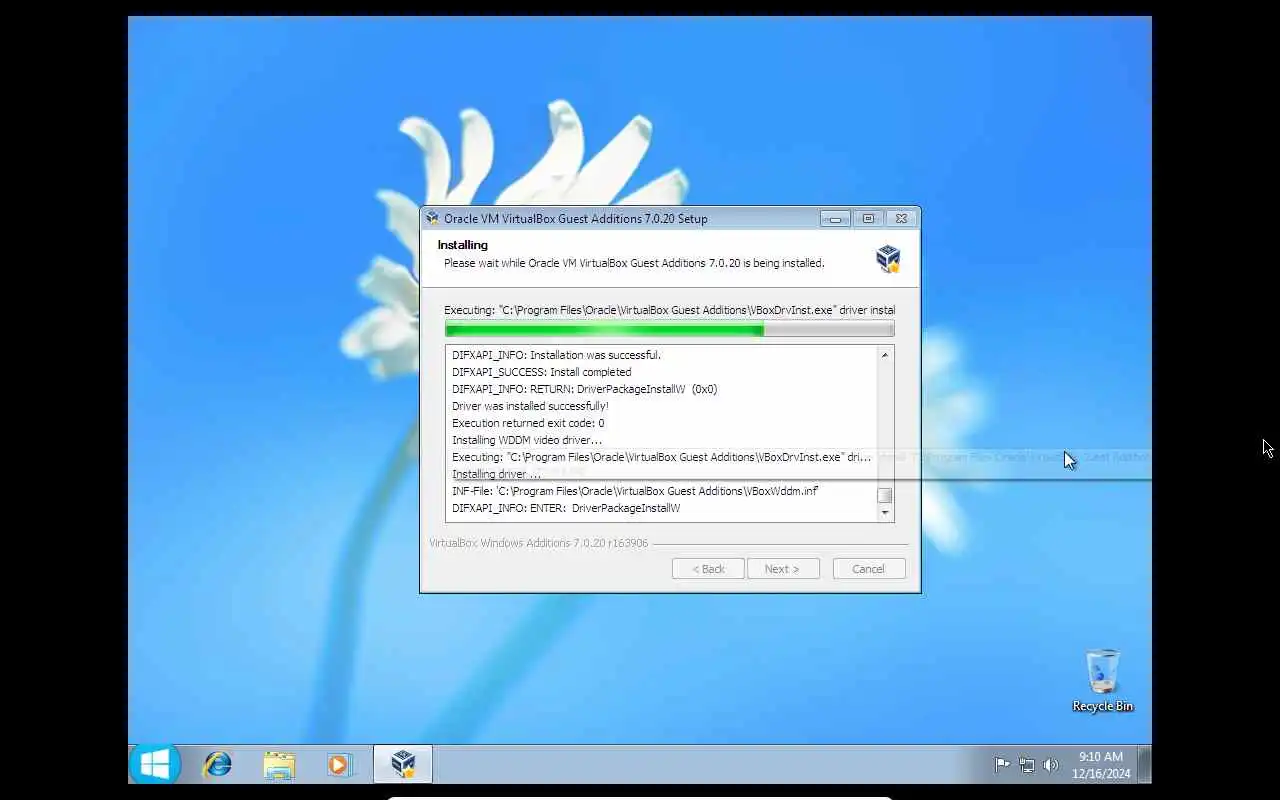Click the VirtualBox logo in the installer header
This screenshot has height=800, width=1280.
(x=888, y=258)
